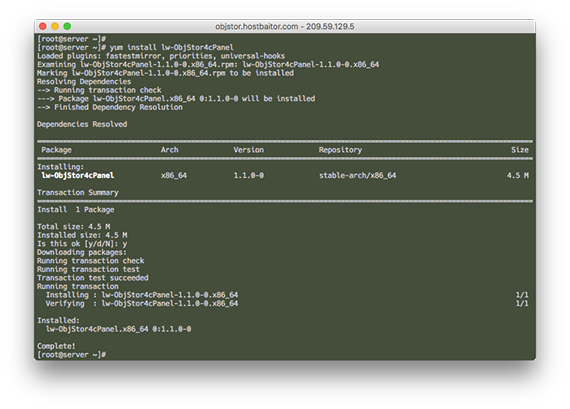Click the version value '1.1.0-0' in the table
Viewport: 570px width, 409px height.
tap(249, 176)
